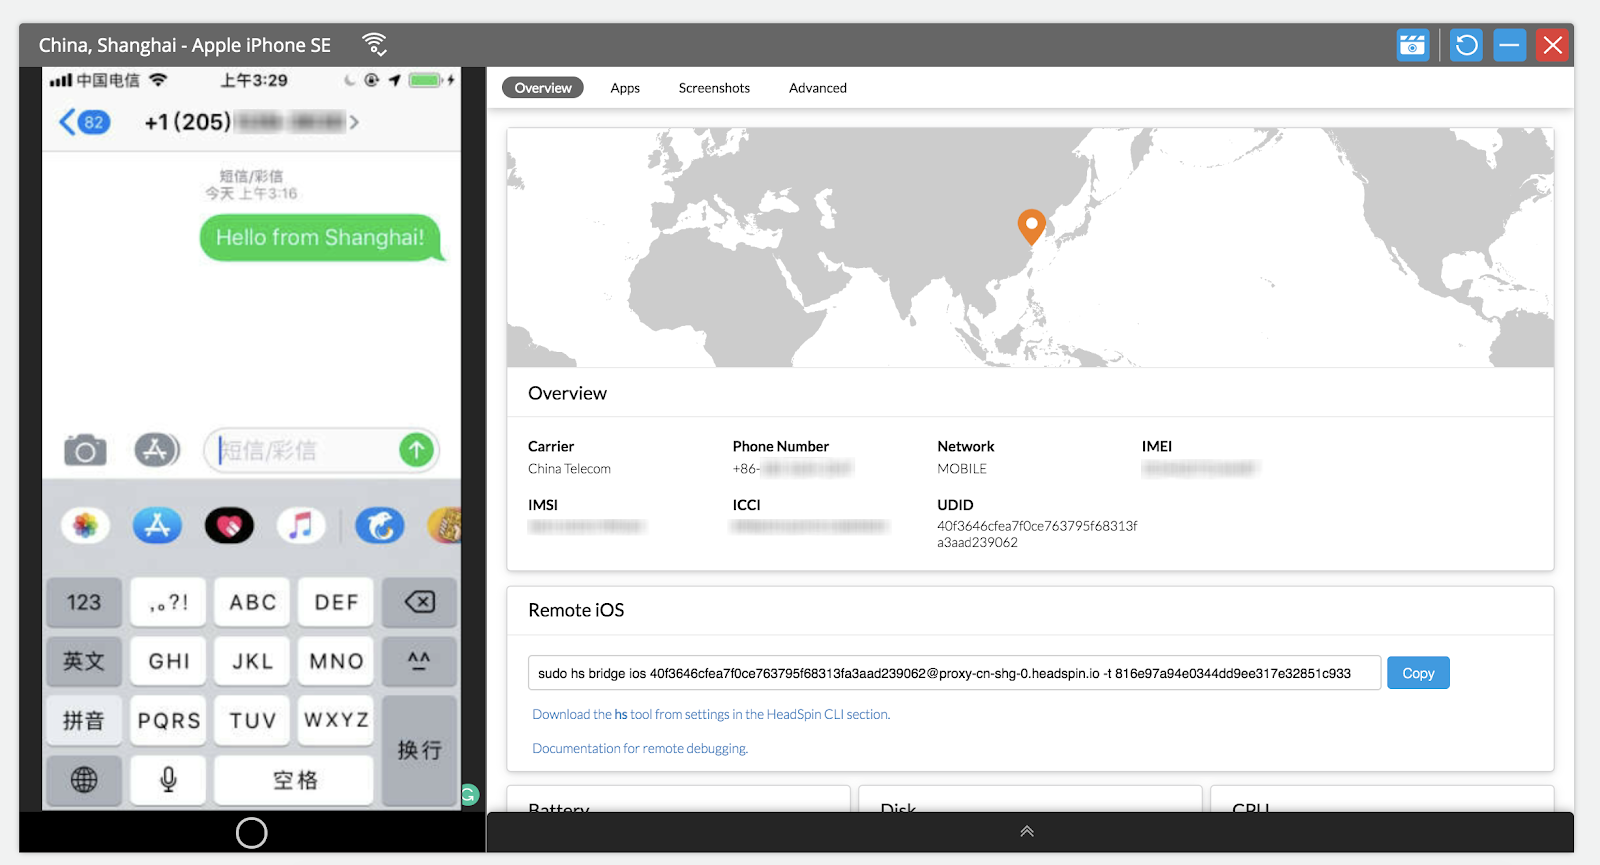This screenshot has height=865, width=1600.
Task: Open contact details chevron next to phone number
Action: (354, 122)
